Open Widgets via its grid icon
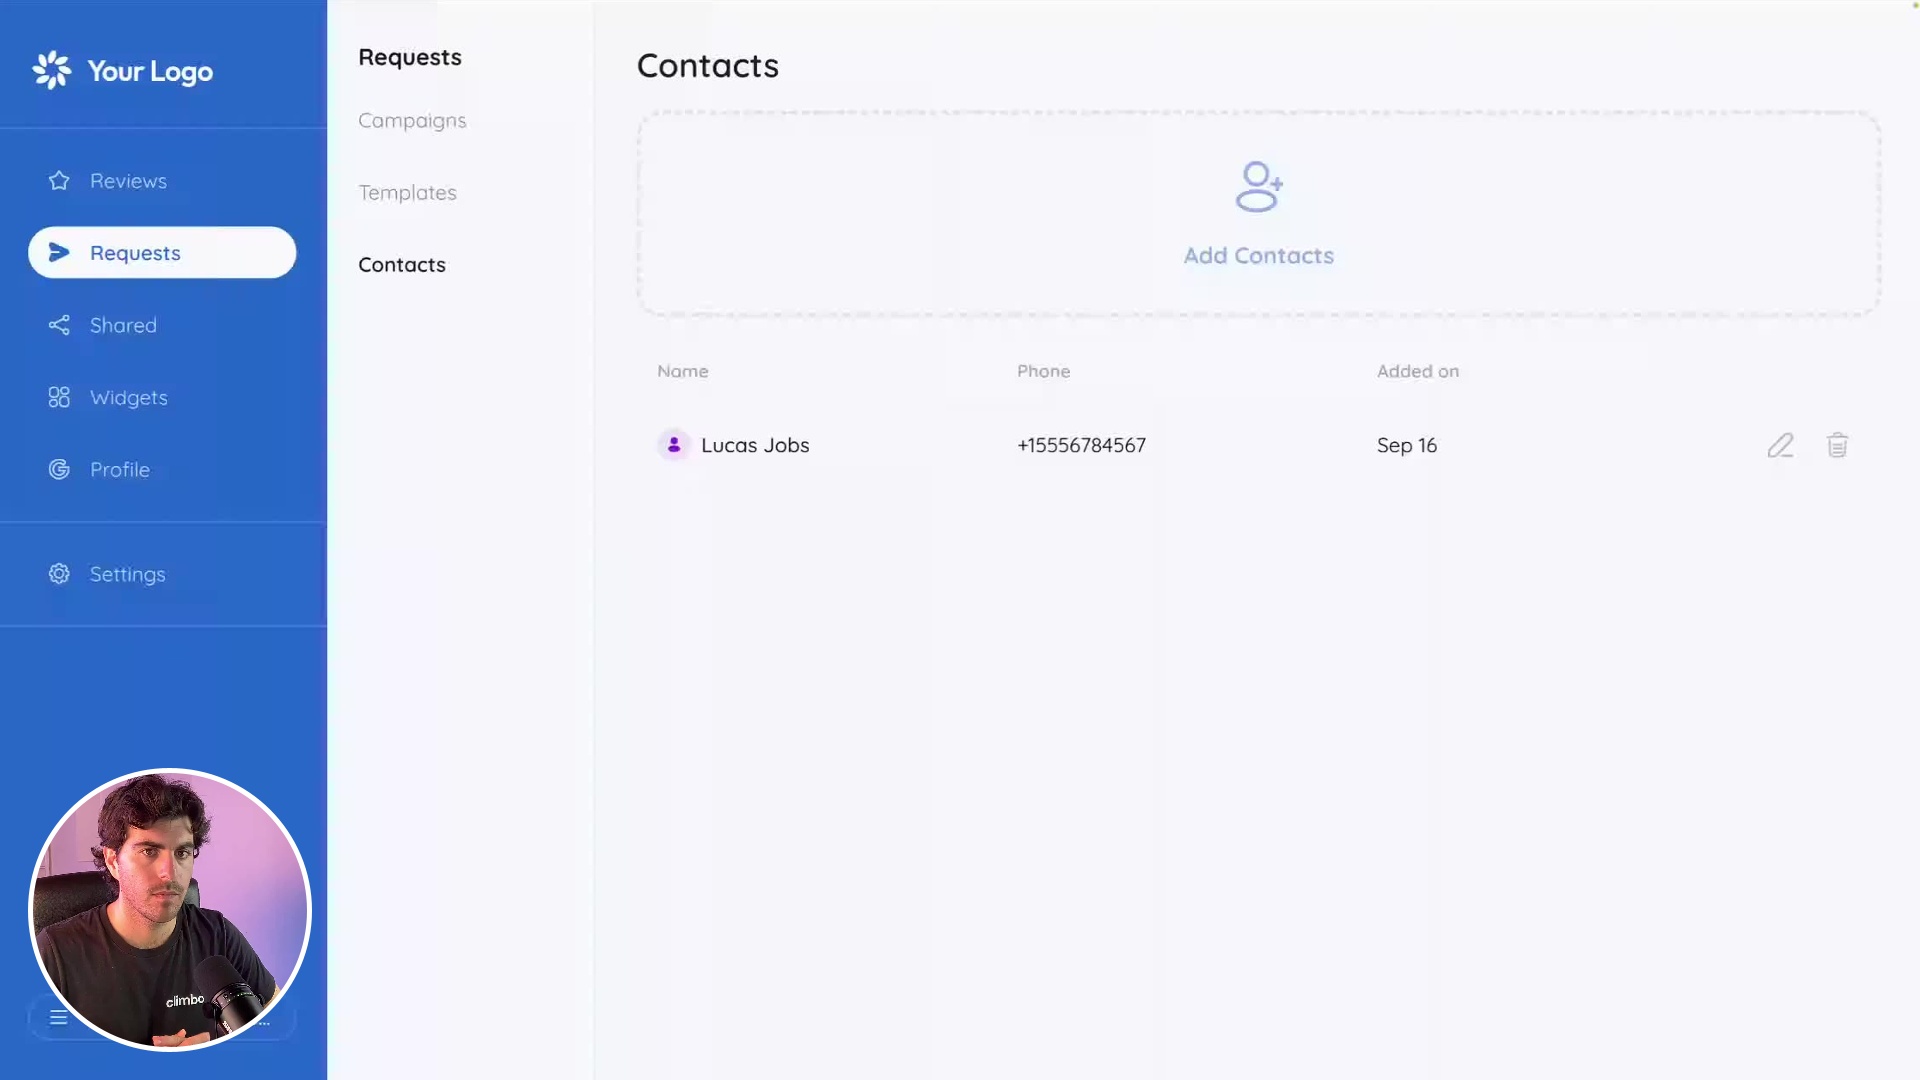Image resolution: width=1920 pixels, height=1080 pixels. coord(59,397)
